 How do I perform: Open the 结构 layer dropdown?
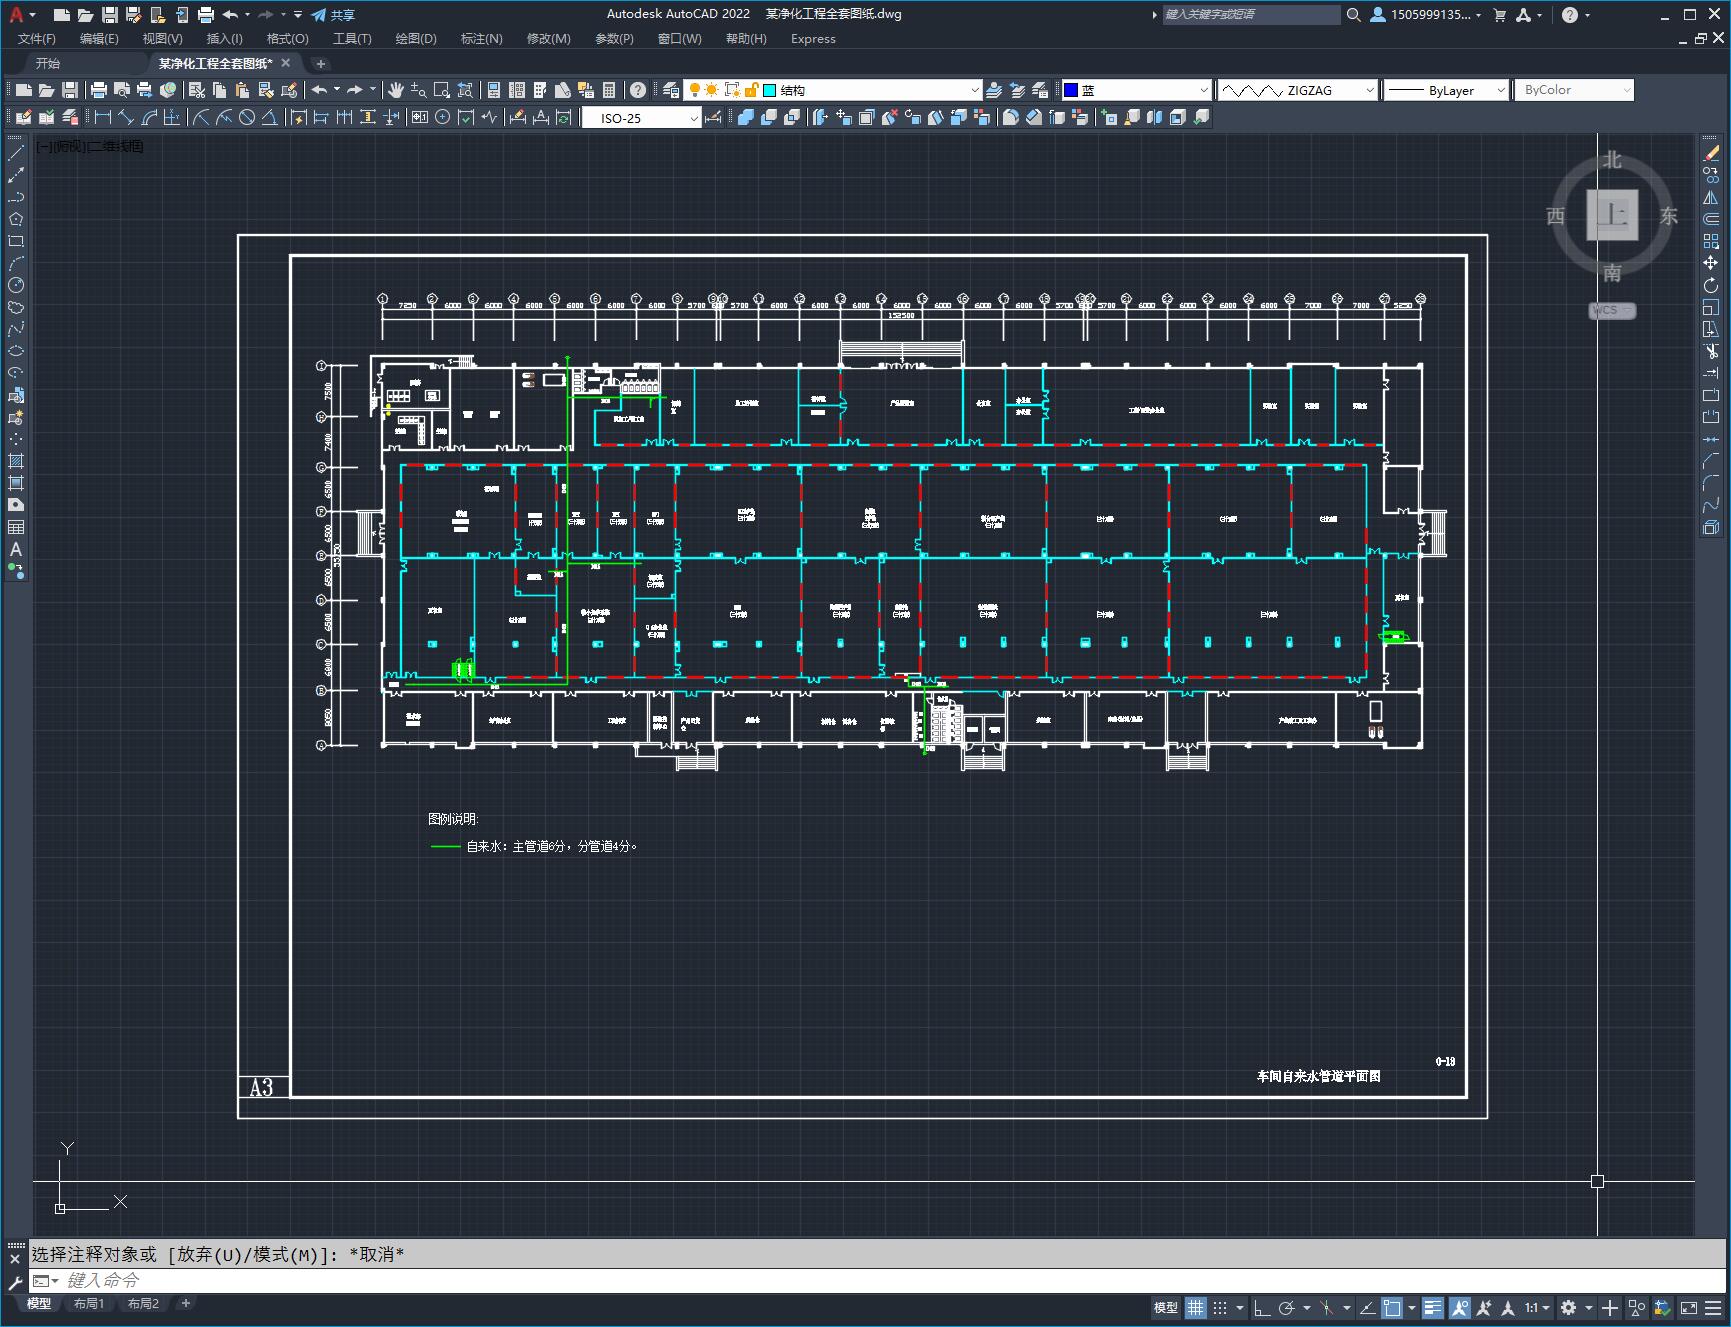click(871, 90)
